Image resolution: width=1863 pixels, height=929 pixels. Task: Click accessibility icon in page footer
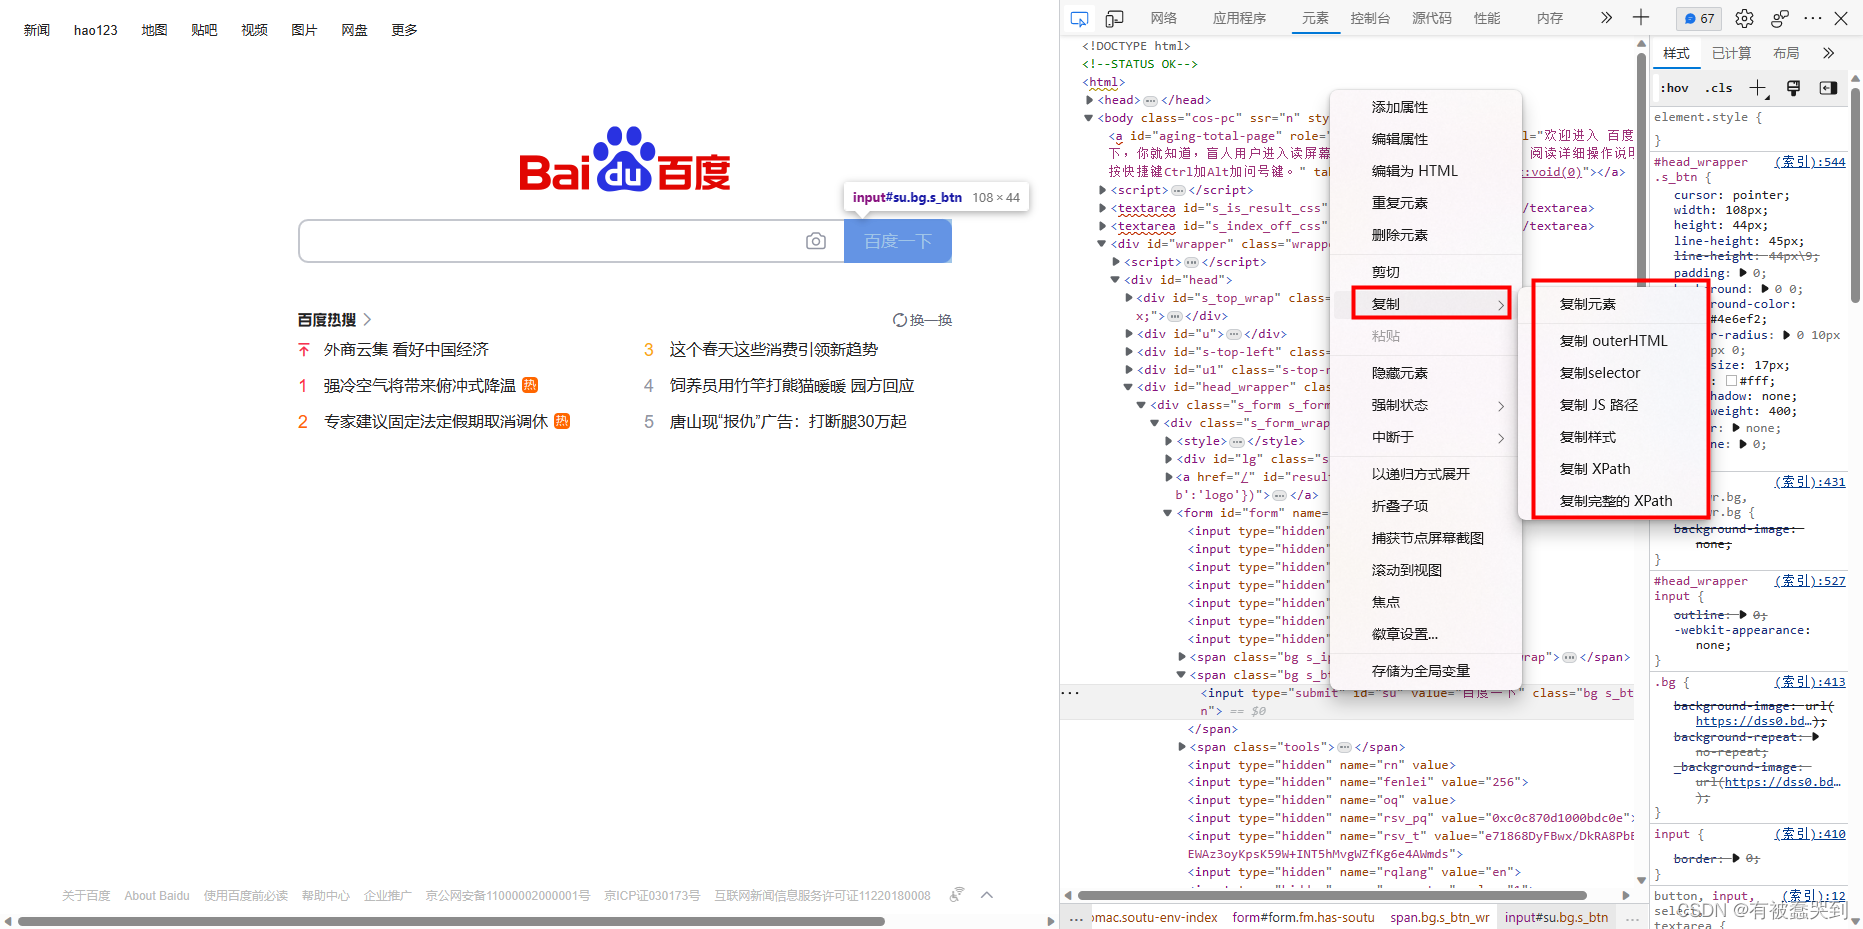(x=957, y=894)
